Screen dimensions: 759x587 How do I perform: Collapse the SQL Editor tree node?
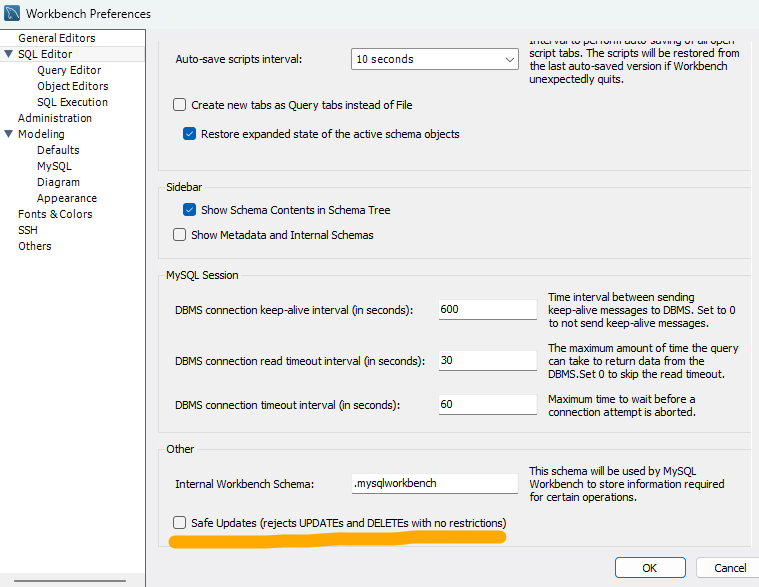click(8, 54)
